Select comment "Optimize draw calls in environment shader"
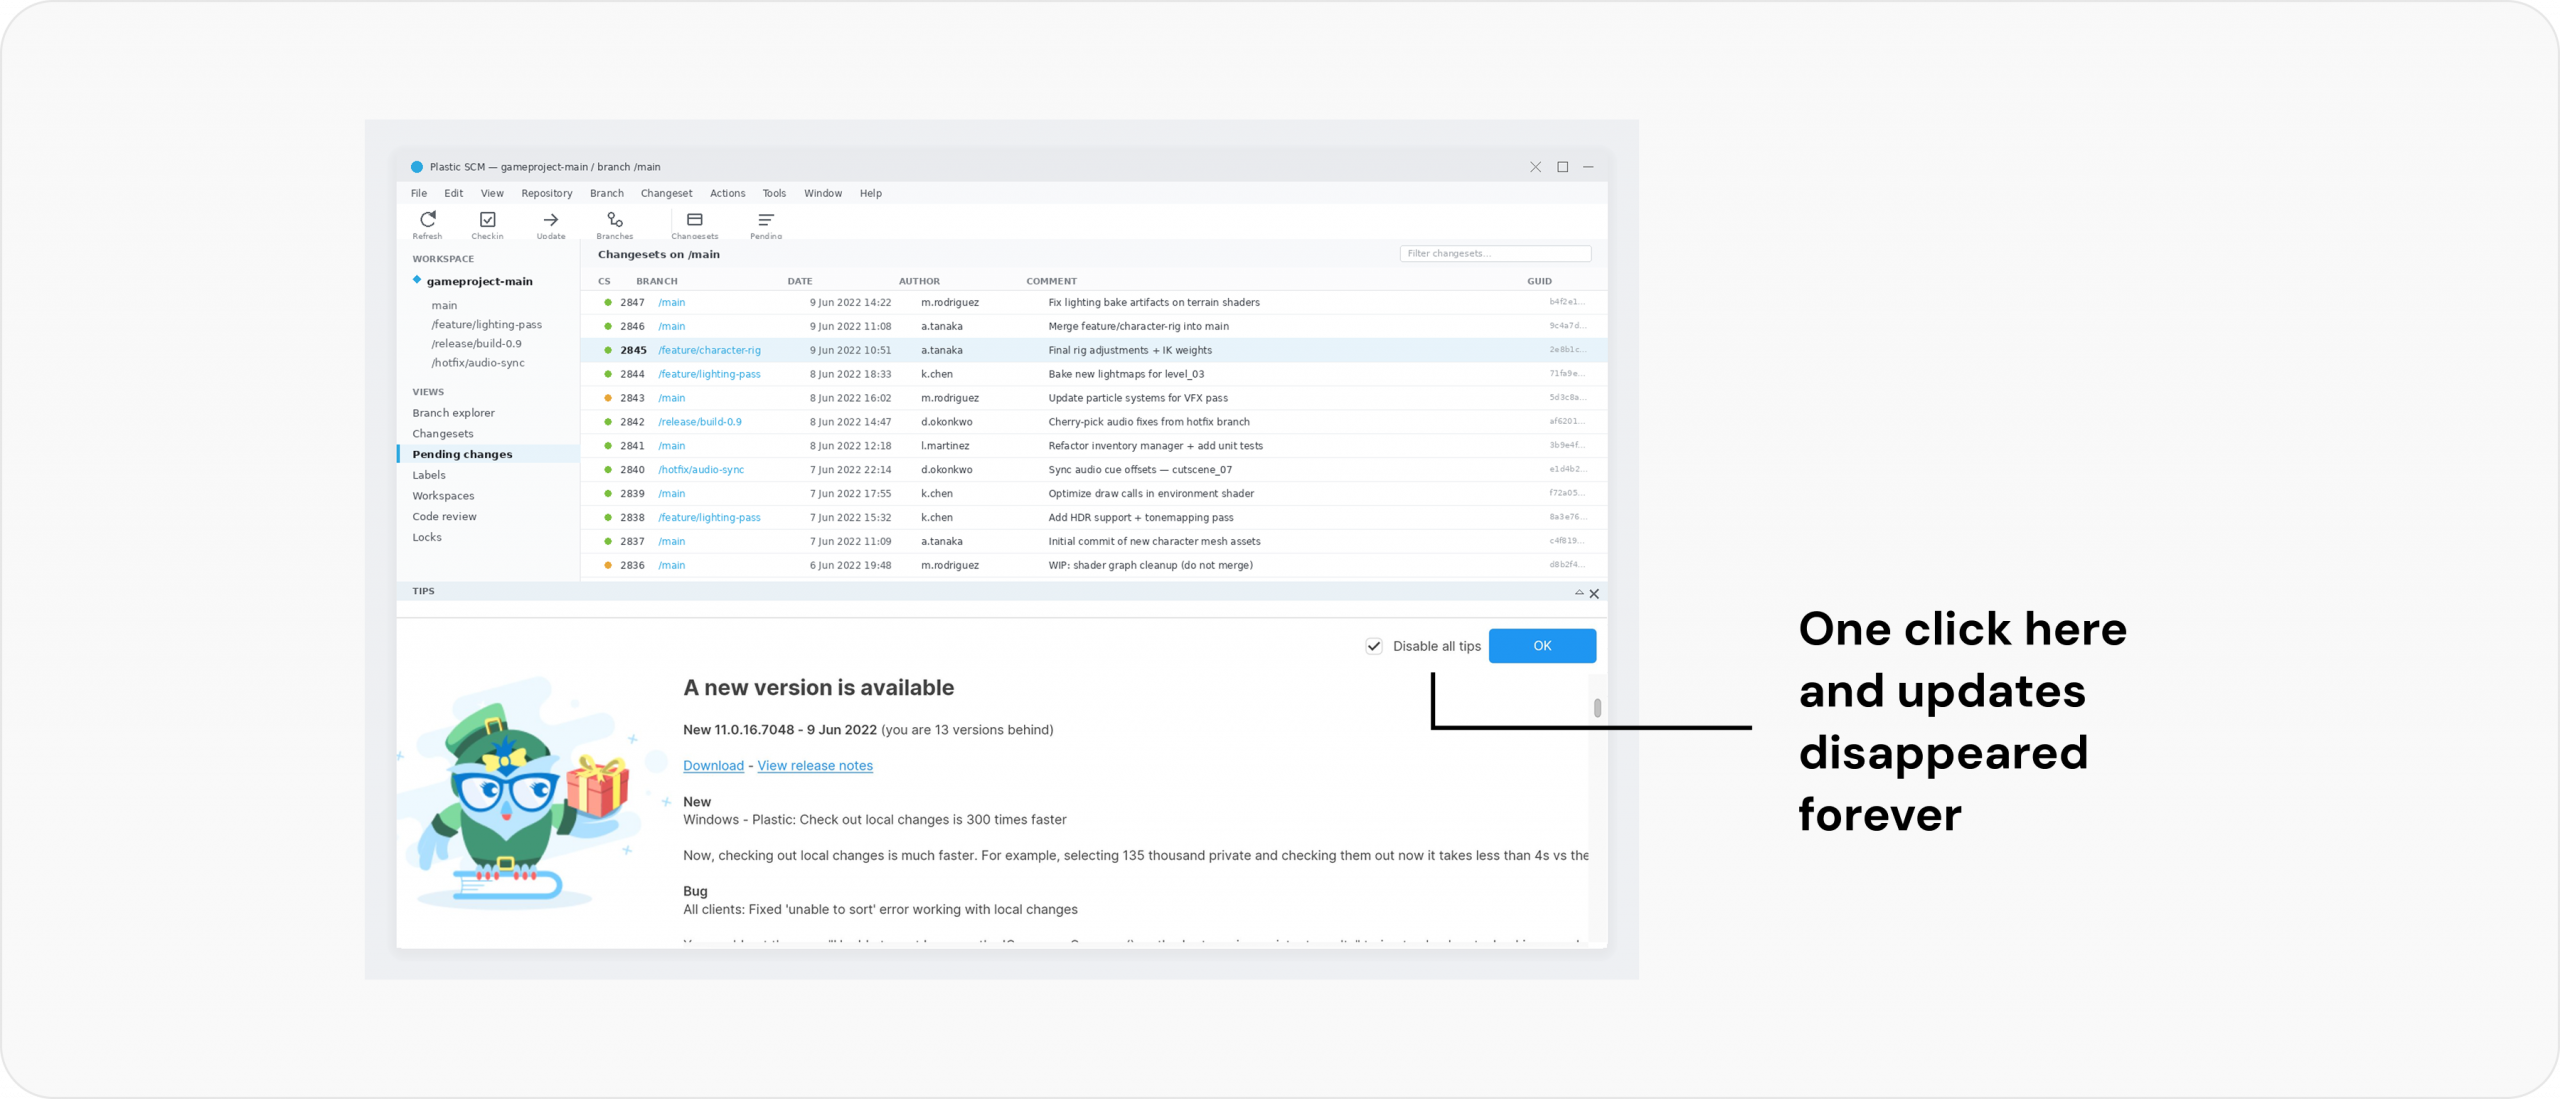The image size is (2560, 1099). tap(1151, 494)
